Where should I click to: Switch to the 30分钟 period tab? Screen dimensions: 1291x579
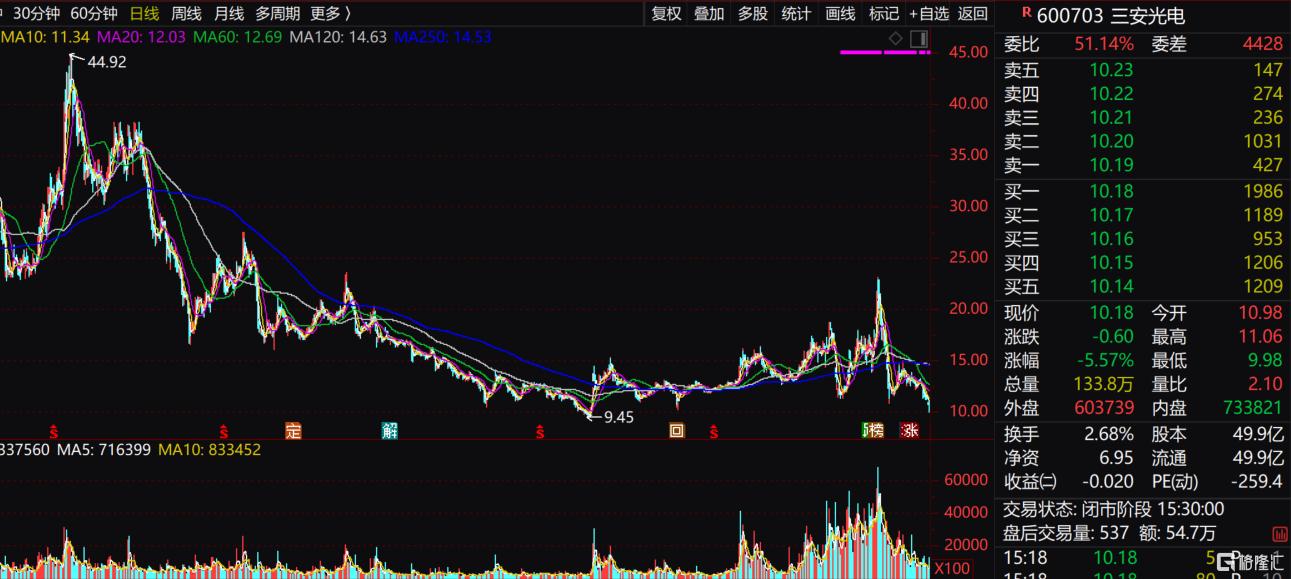[x=36, y=13]
